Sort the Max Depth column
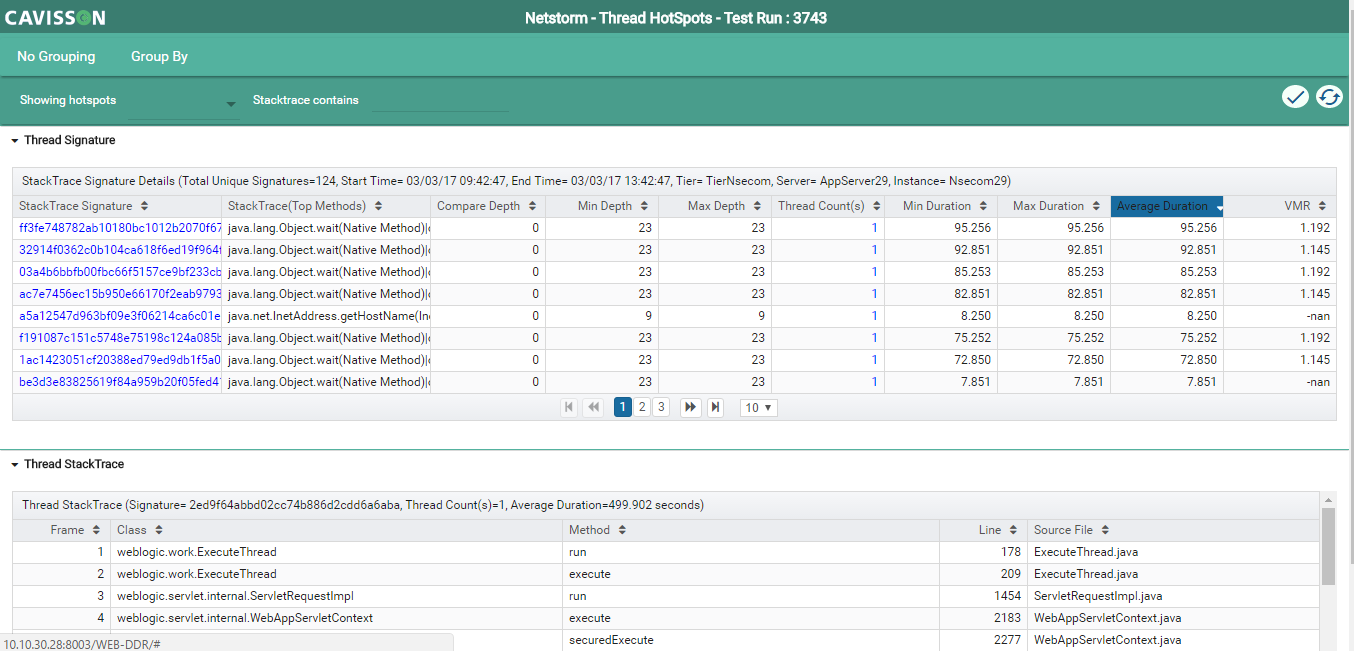The height and width of the screenshot is (651, 1354). (x=758, y=206)
